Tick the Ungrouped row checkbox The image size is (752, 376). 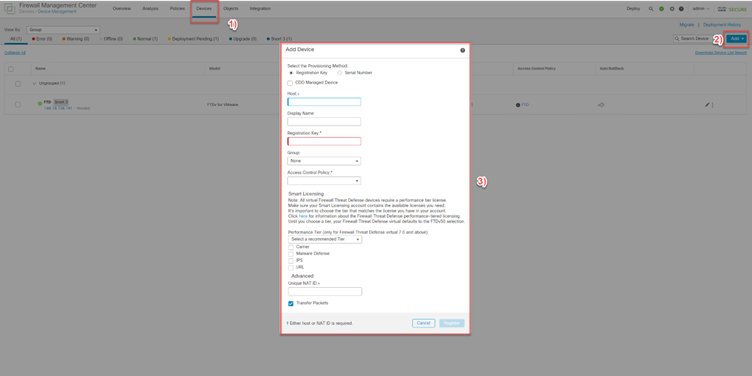coord(18,83)
